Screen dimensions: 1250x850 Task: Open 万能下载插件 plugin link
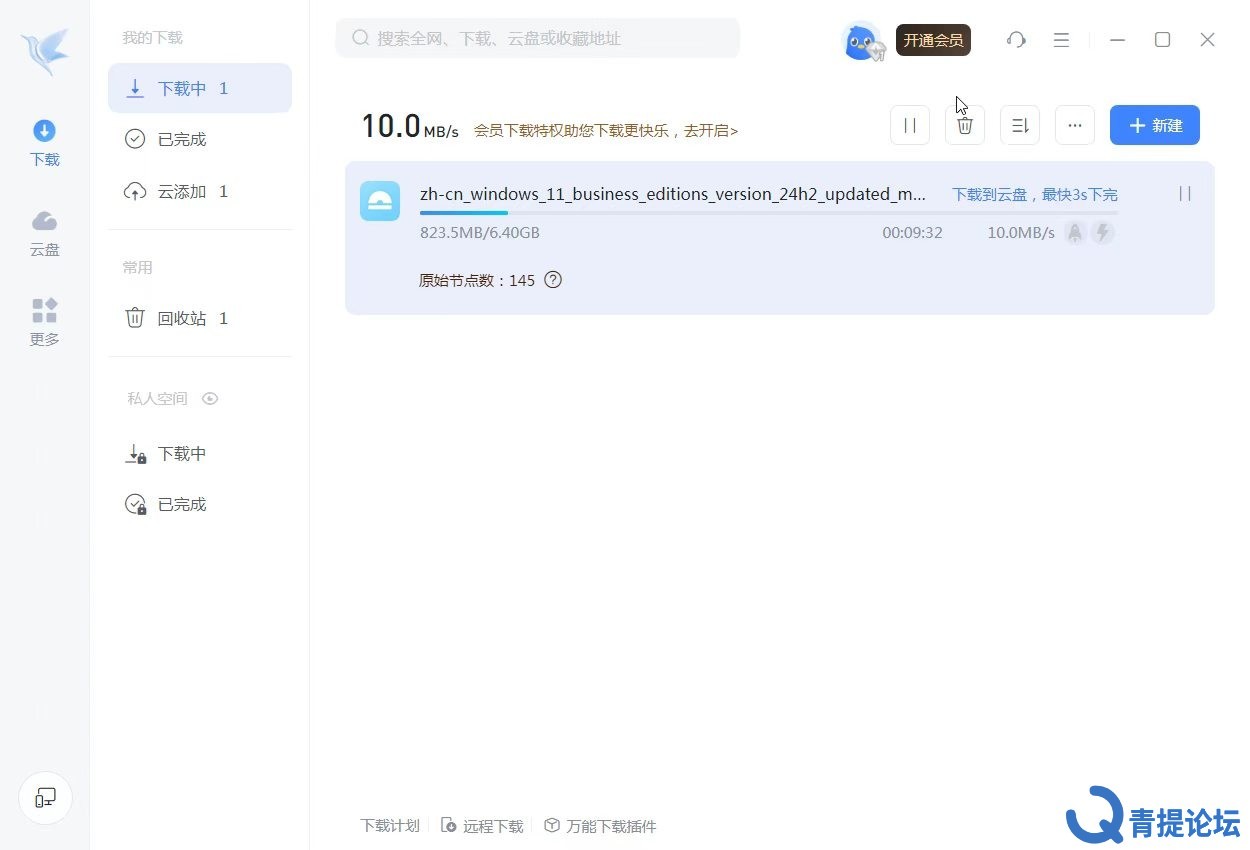pyautogui.click(x=600, y=826)
